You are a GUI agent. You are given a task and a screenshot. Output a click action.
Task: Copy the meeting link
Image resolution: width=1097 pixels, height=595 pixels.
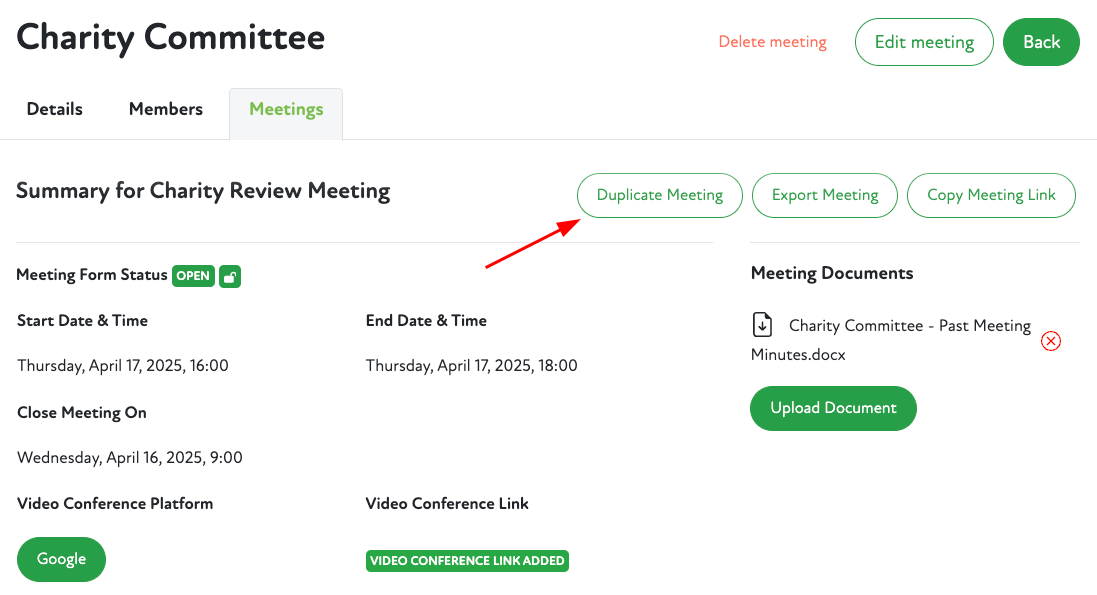click(991, 195)
